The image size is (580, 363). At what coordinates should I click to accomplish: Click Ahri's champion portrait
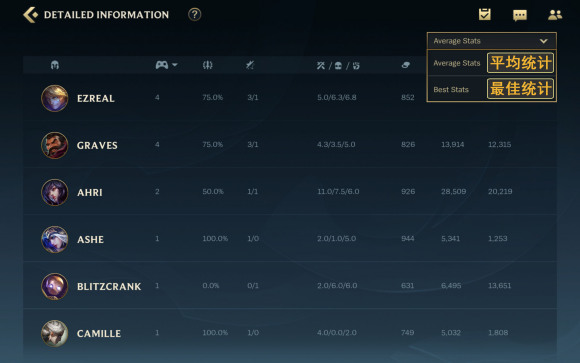click(x=54, y=192)
